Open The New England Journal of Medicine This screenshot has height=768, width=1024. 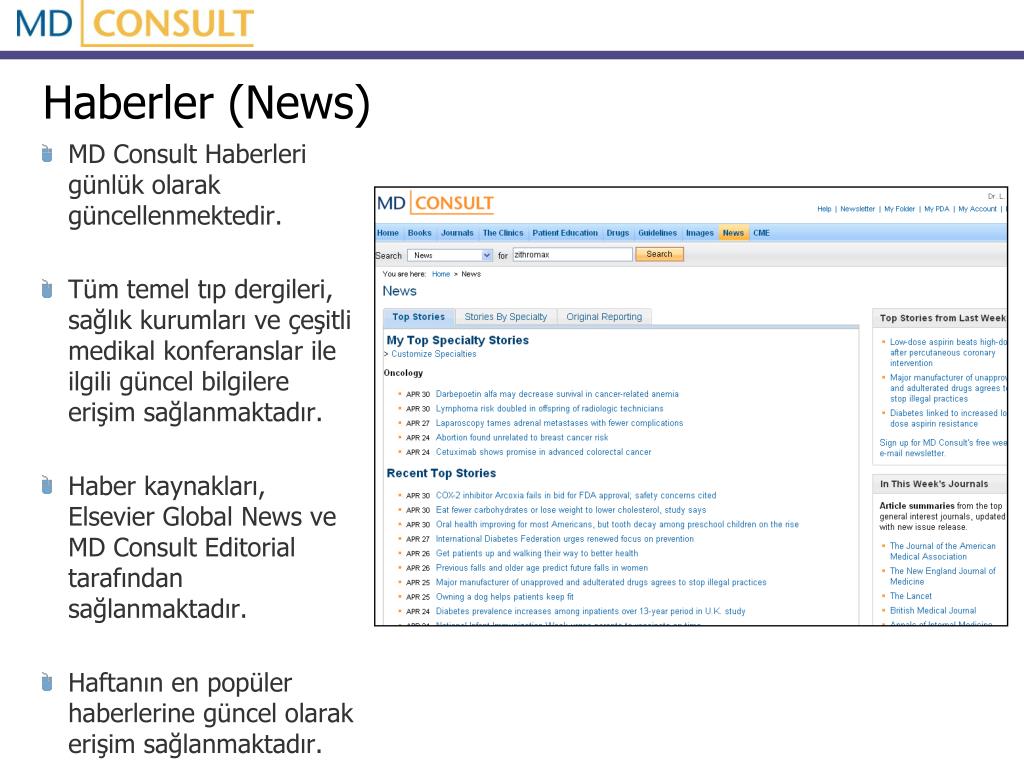coord(942,576)
